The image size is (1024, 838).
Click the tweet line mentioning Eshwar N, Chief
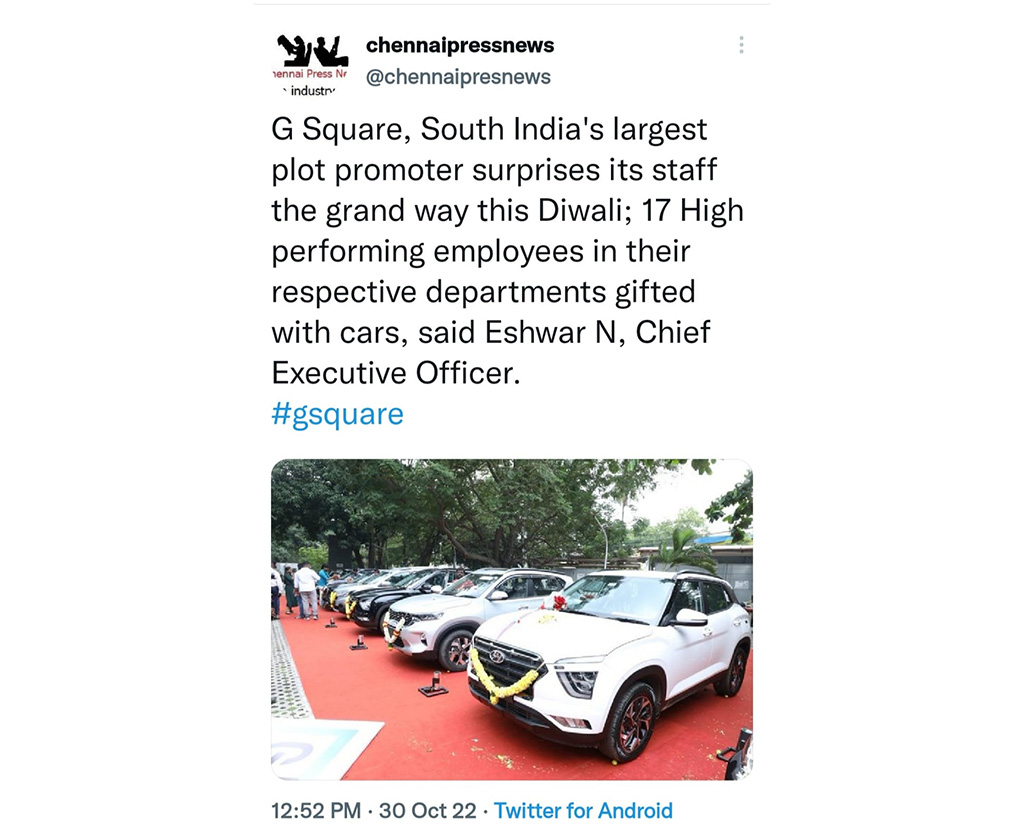(490, 332)
